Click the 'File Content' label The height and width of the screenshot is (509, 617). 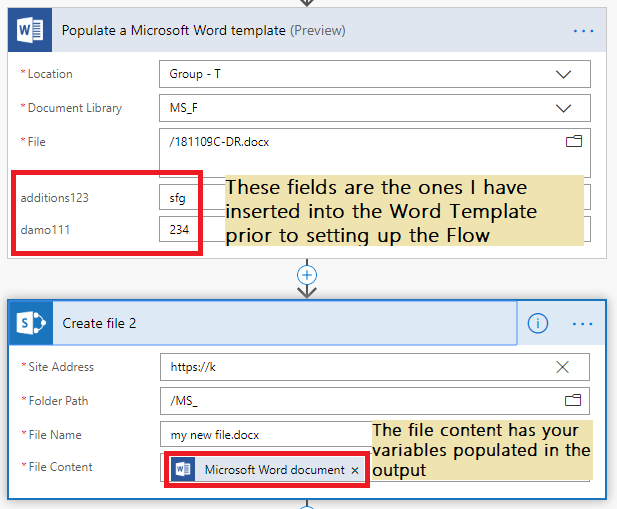[x=61, y=467]
